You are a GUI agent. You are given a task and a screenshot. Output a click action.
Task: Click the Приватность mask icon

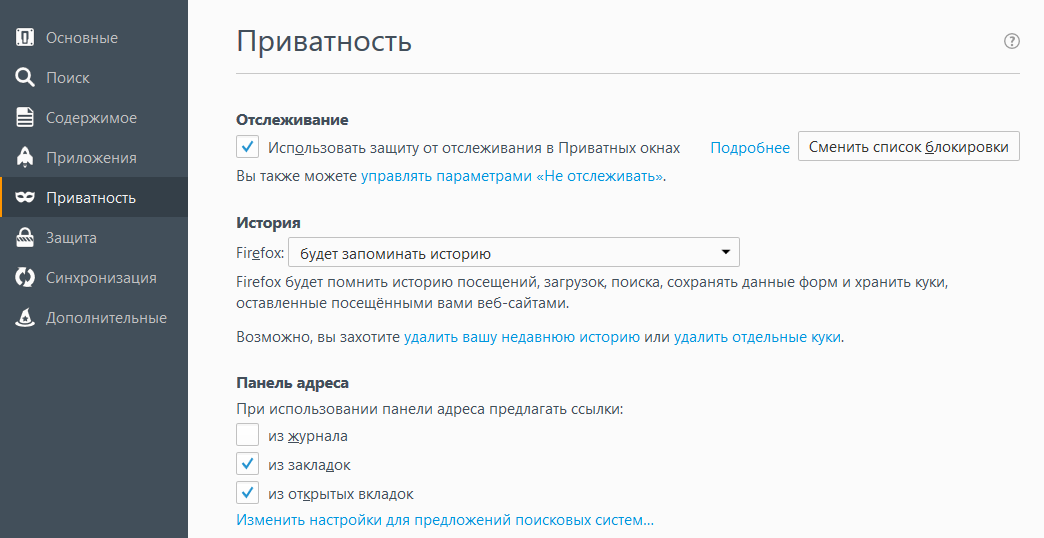(x=25, y=198)
